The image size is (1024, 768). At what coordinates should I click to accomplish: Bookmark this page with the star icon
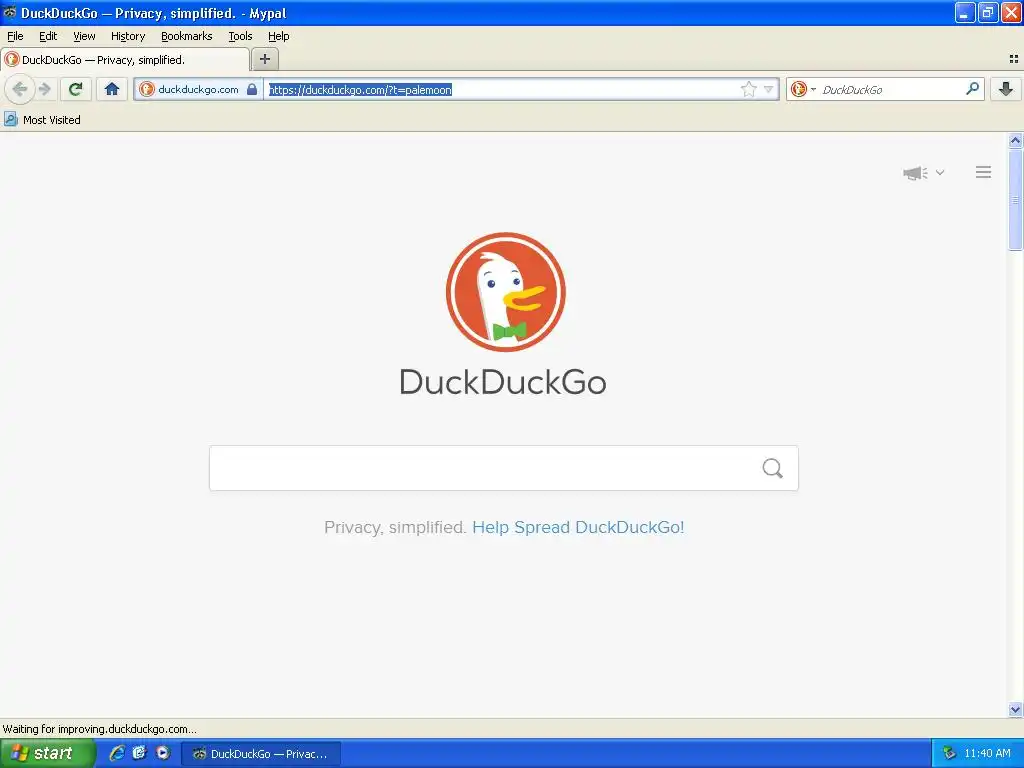click(x=748, y=89)
